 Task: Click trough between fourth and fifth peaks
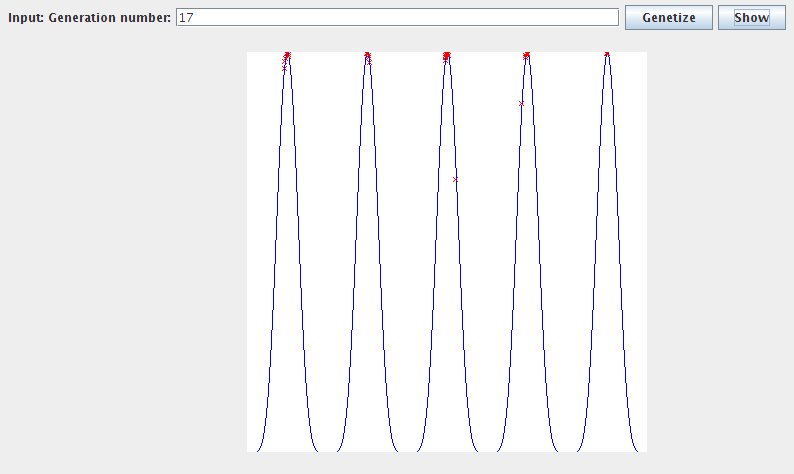(x=567, y=451)
